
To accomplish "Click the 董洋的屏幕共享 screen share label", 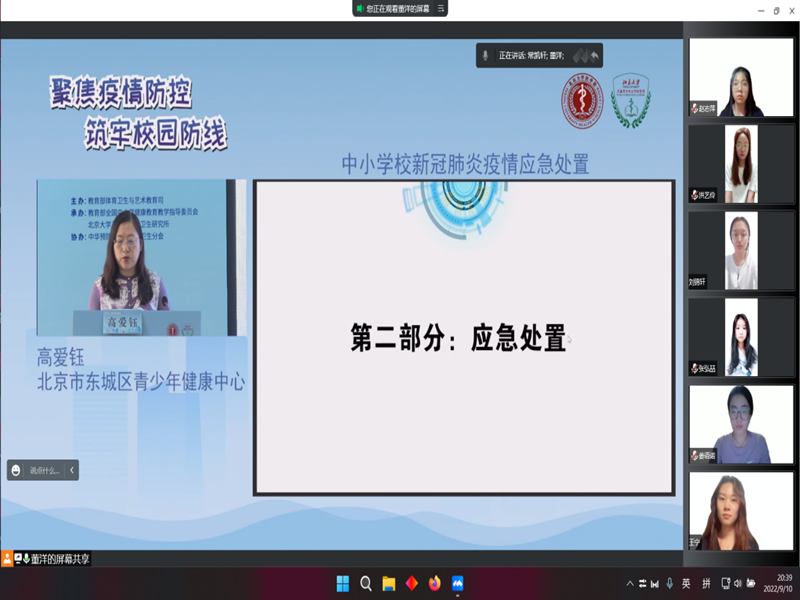I will [60, 559].
